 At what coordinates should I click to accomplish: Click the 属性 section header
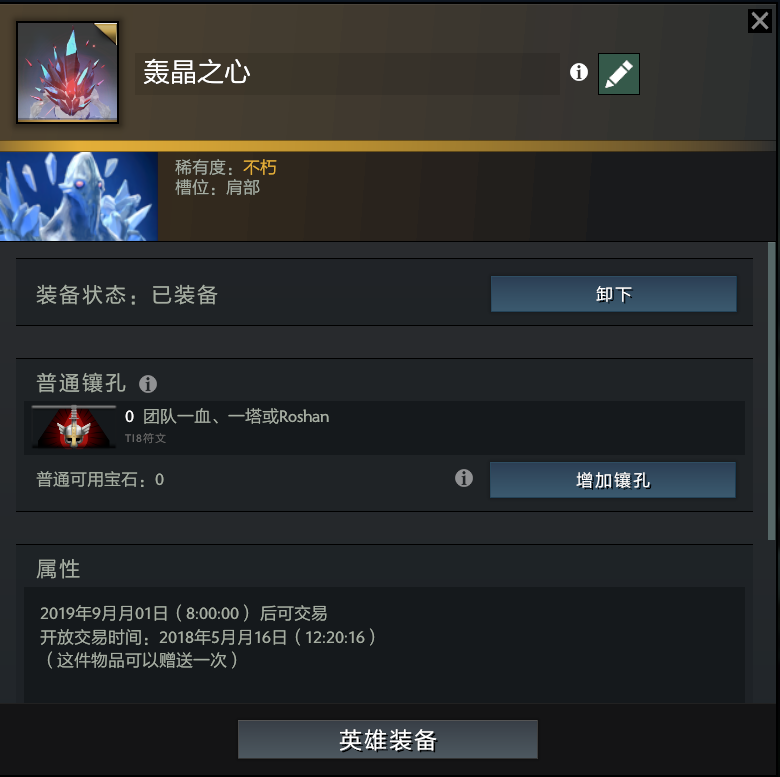58,569
